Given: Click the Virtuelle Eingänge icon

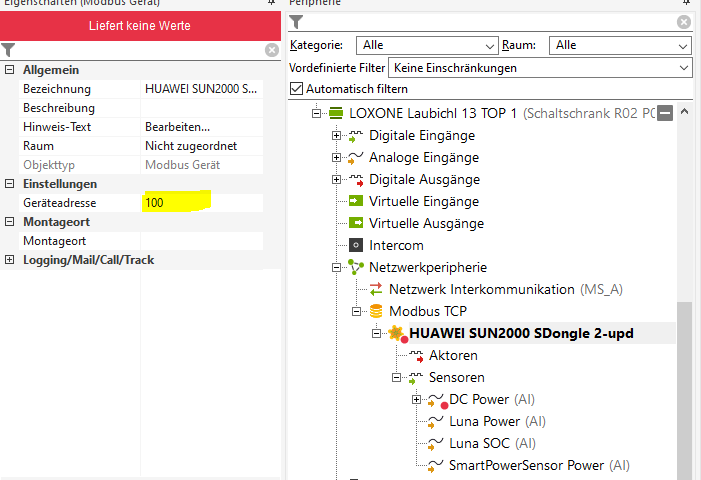Looking at the screenshot, I should coord(356,201).
